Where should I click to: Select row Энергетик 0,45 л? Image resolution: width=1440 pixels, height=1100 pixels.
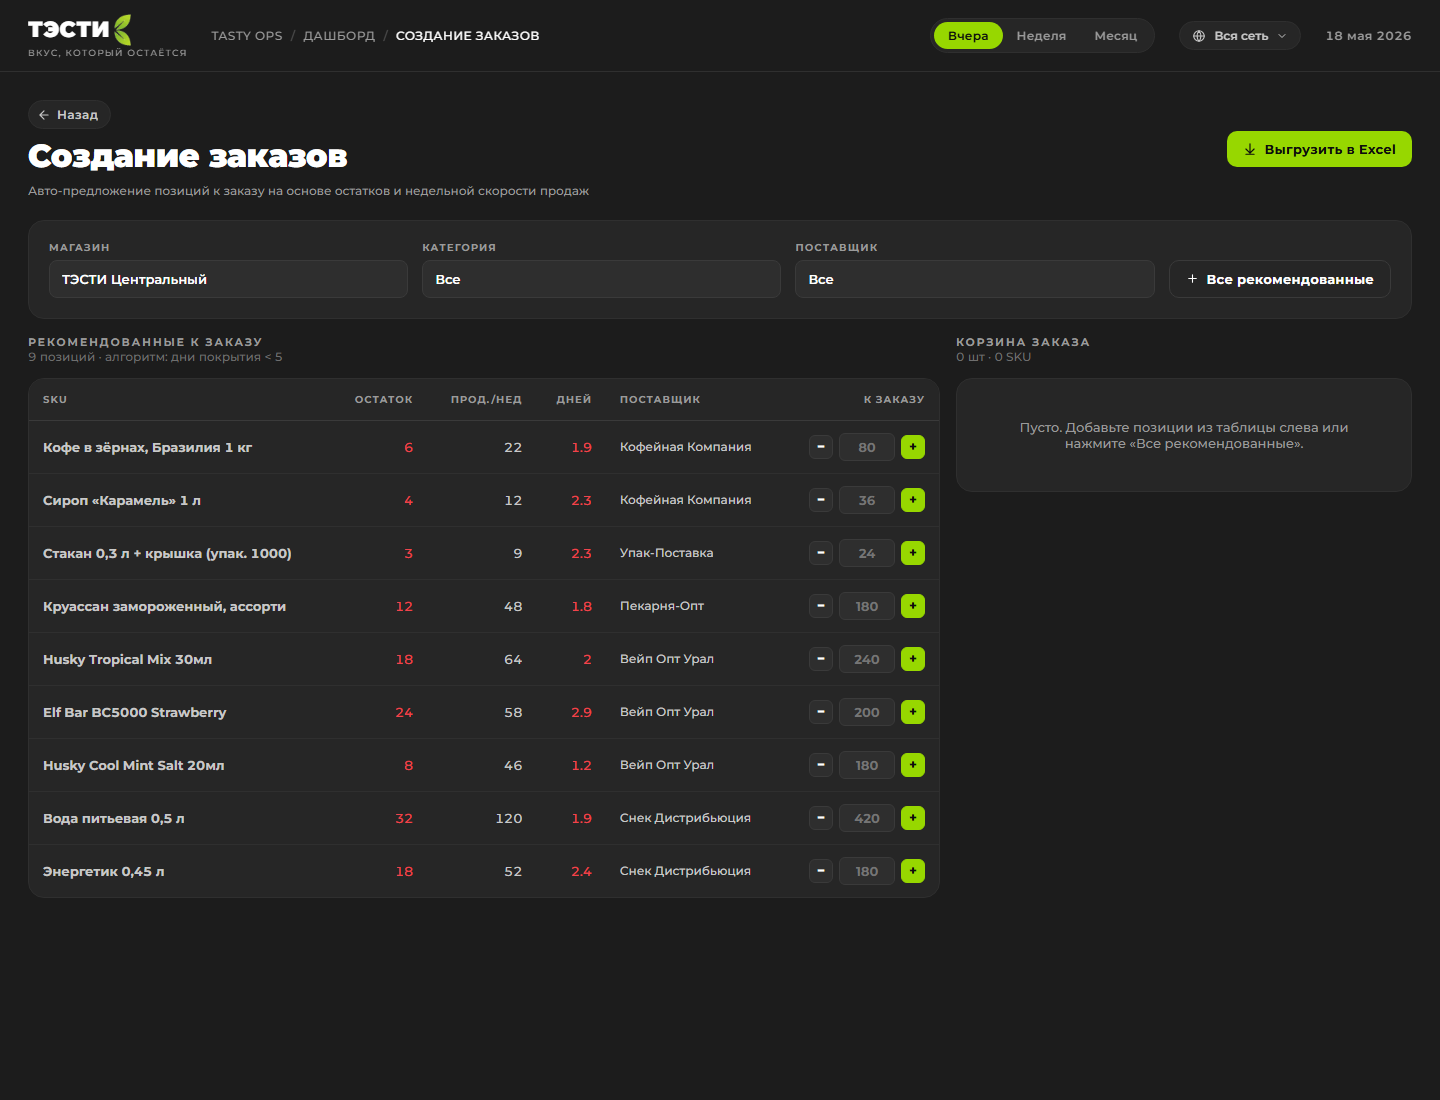pos(484,871)
